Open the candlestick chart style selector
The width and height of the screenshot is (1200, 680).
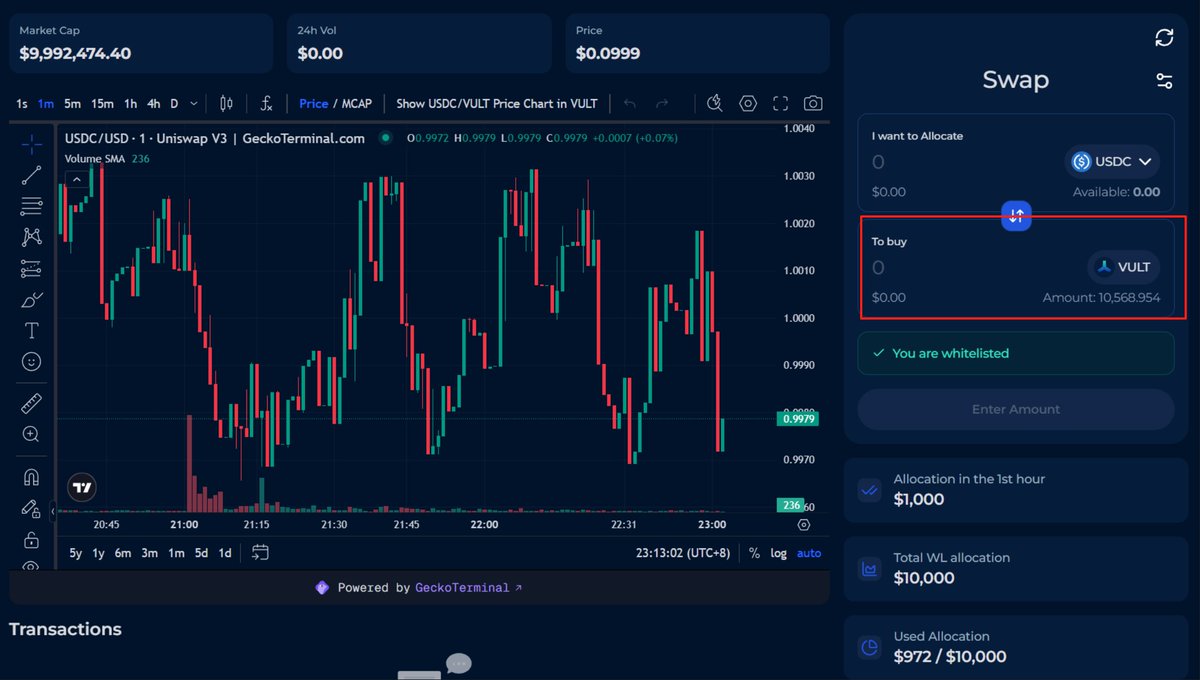[x=226, y=103]
